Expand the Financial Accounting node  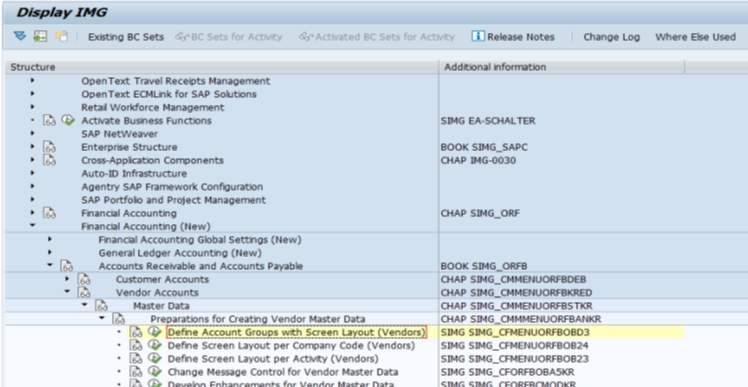click(32, 213)
